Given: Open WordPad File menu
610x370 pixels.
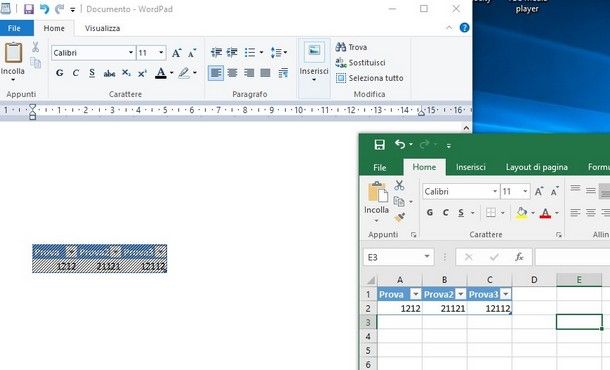Looking at the screenshot, I should point(14,28).
